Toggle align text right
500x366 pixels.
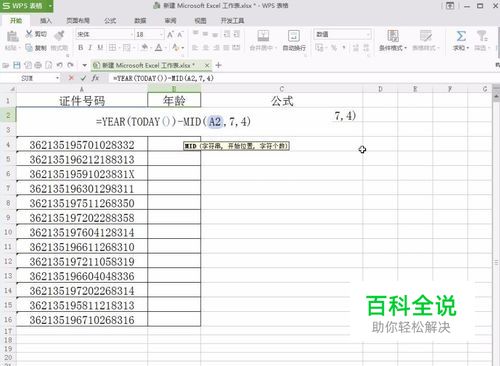(216, 48)
